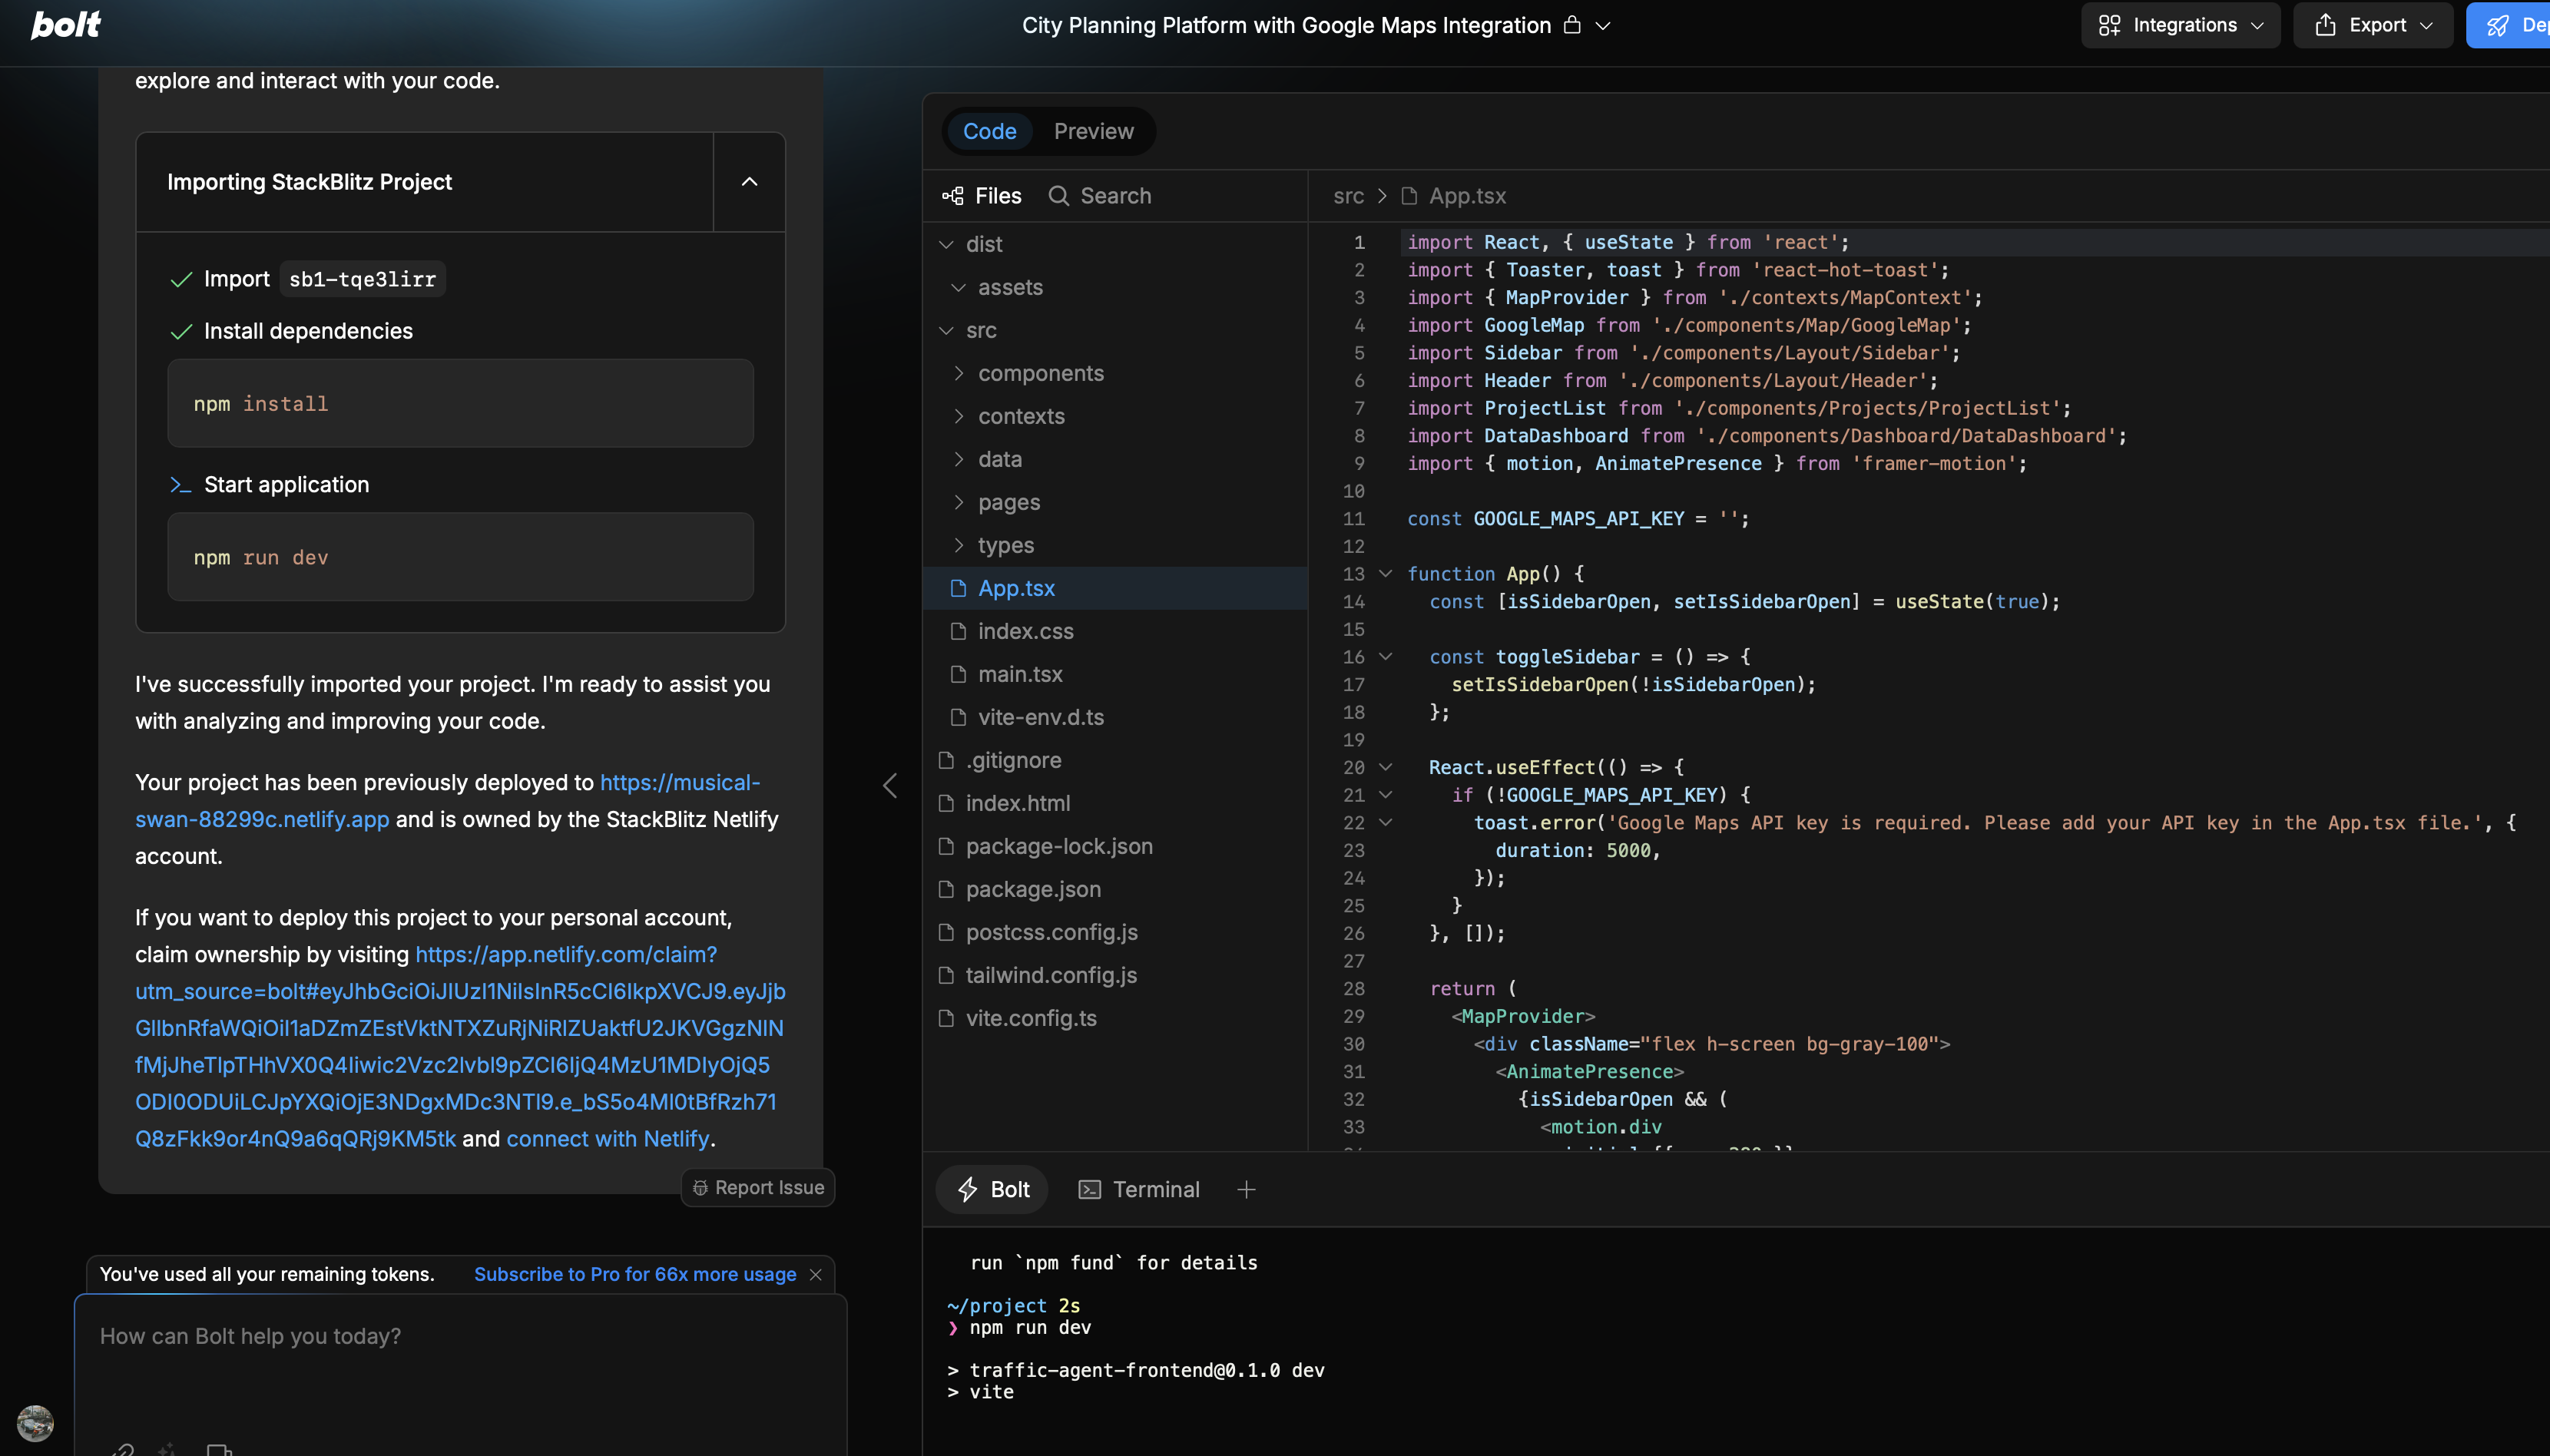Collapse the Importing StackBlitz Project section
The height and width of the screenshot is (1456, 2550).
click(x=749, y=182)
